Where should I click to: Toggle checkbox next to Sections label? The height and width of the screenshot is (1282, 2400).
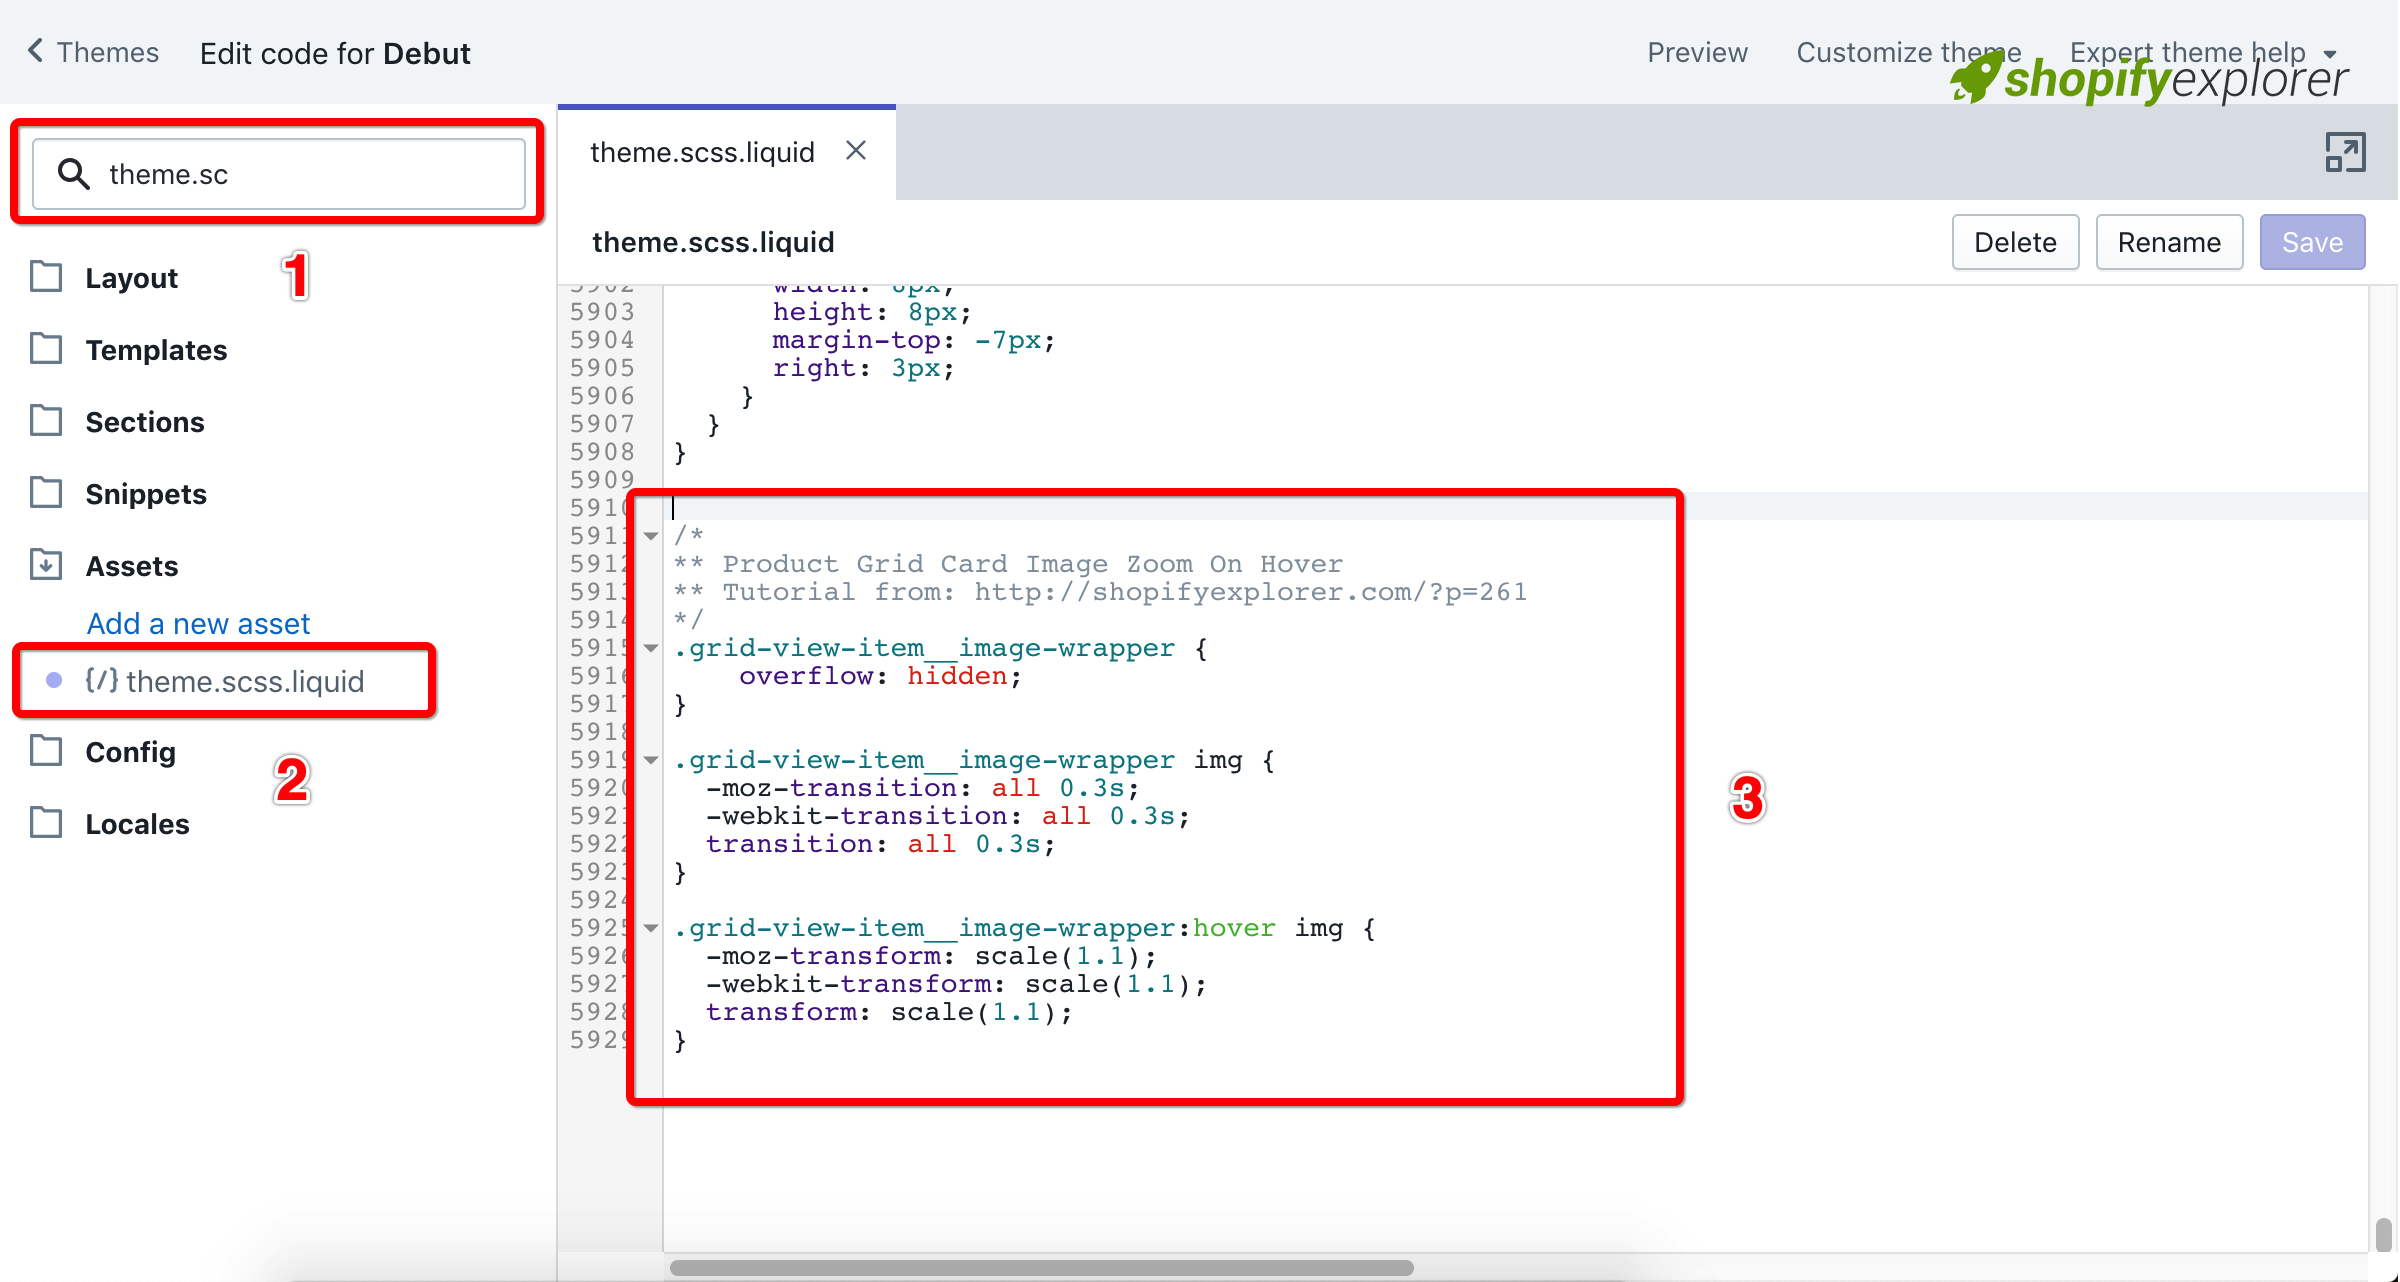pos(48,420)
